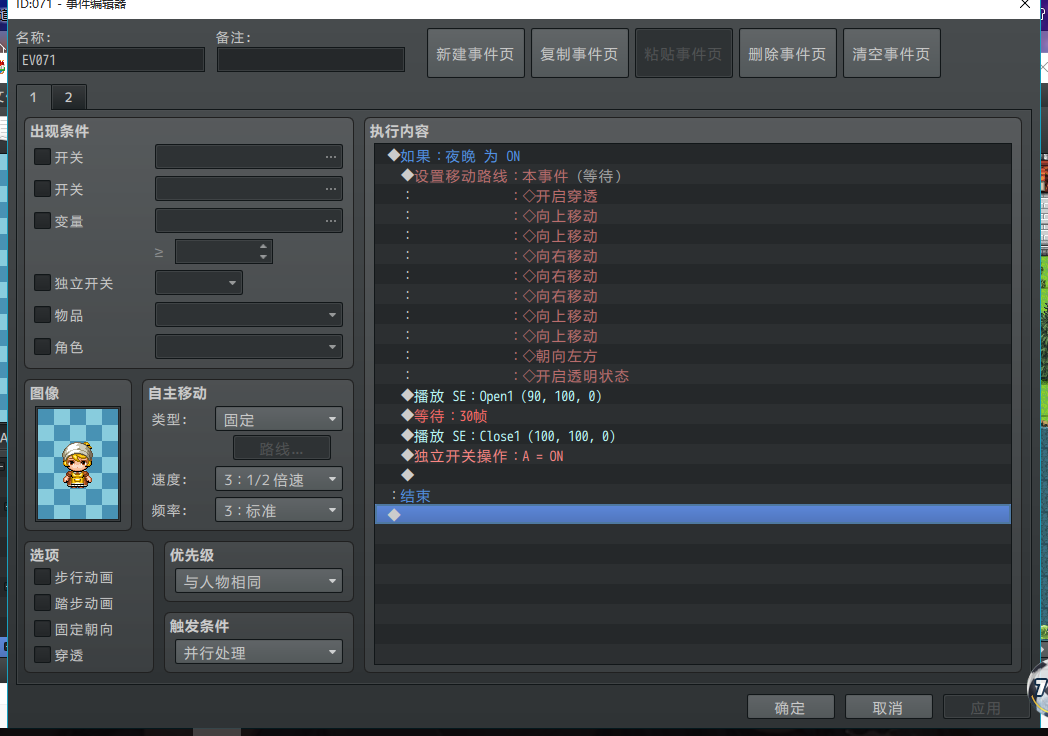Select the 开启透明状态 route line
This screenshot has width=1048, height=736.
pyautogui.click(x=692, y=376)
